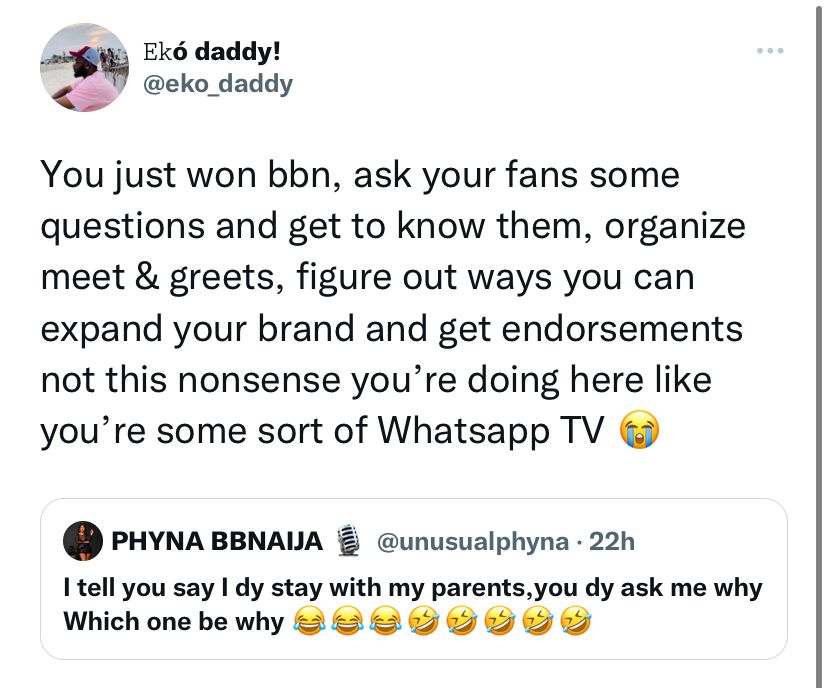The image size is (828, 688).
Task: Click the 'Which one be why' line
Action: (174, 621)
